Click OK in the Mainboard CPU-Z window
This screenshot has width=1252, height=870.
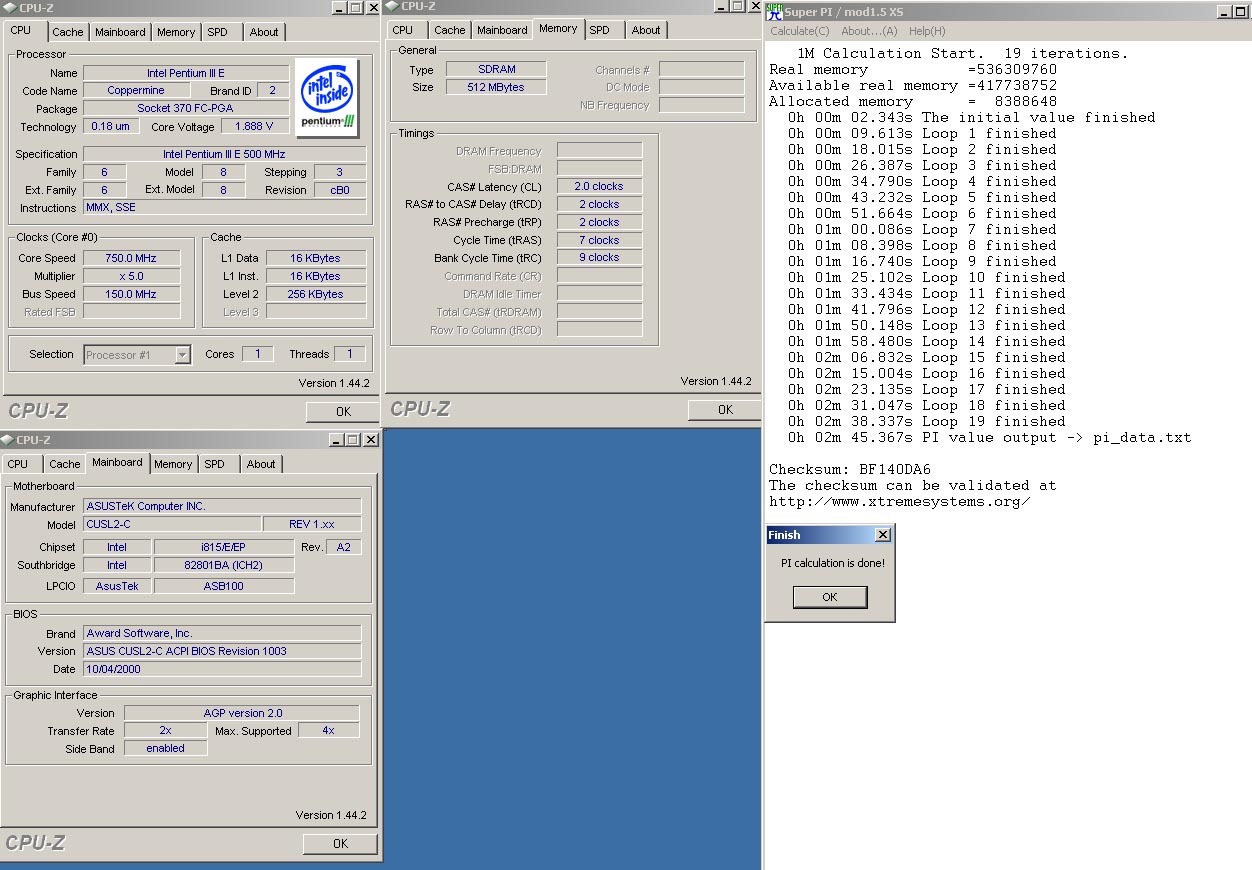tap(340, 844)
